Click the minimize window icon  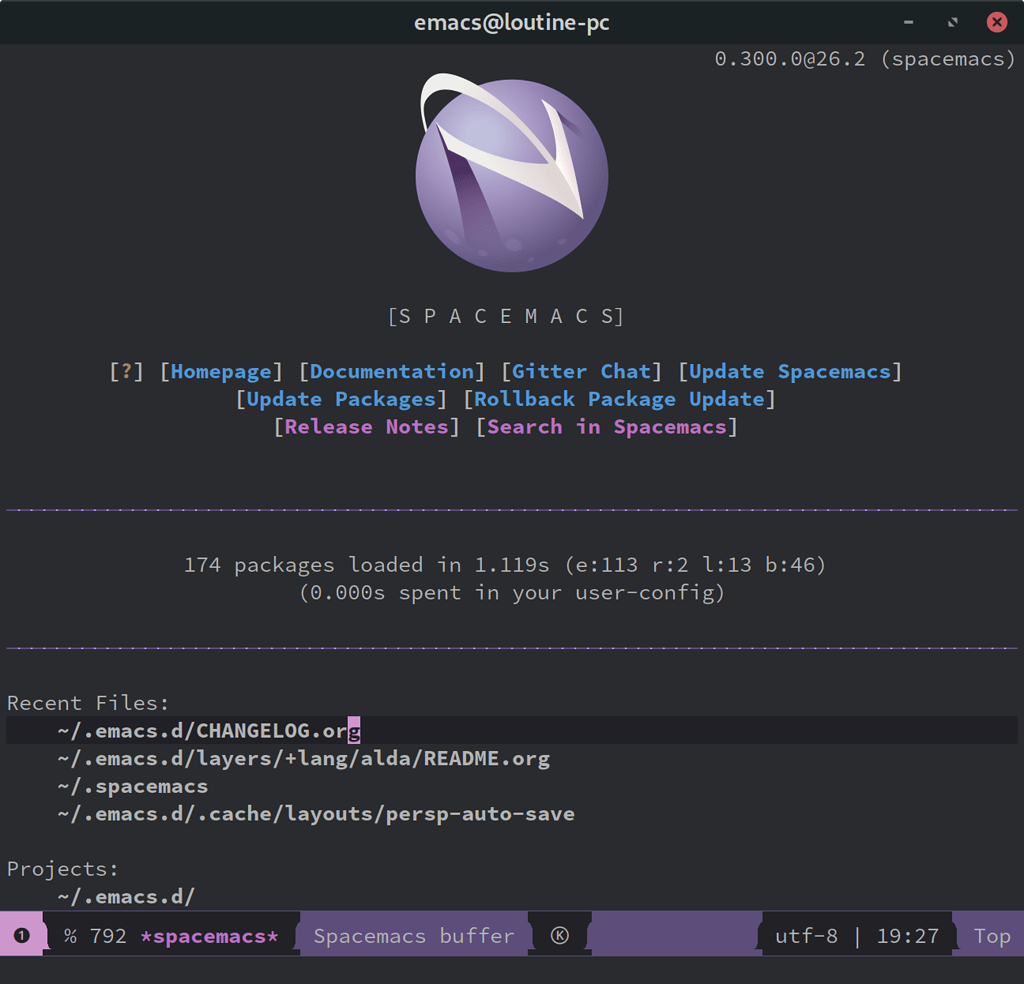908,21
